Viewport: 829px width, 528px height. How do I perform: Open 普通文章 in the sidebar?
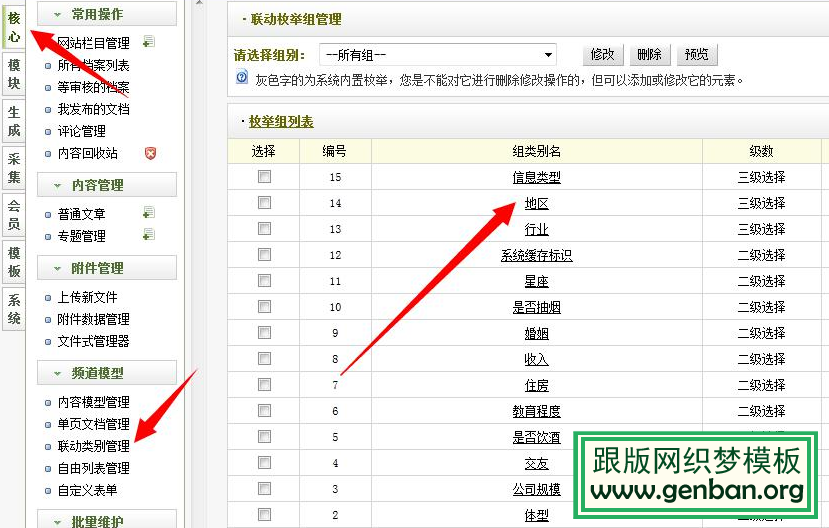click(81, 214)
